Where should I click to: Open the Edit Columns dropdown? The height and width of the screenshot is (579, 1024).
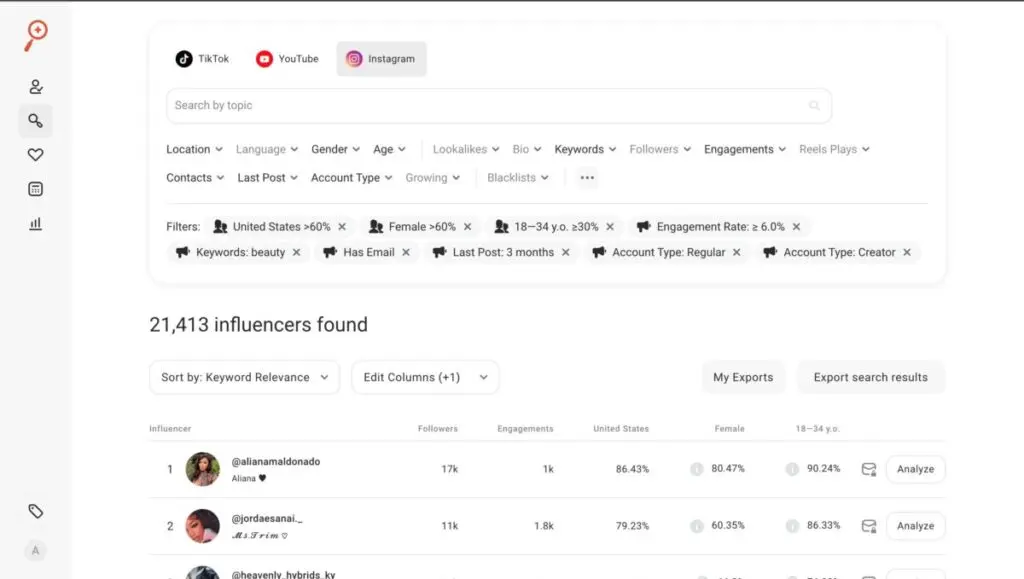(424, 377)
